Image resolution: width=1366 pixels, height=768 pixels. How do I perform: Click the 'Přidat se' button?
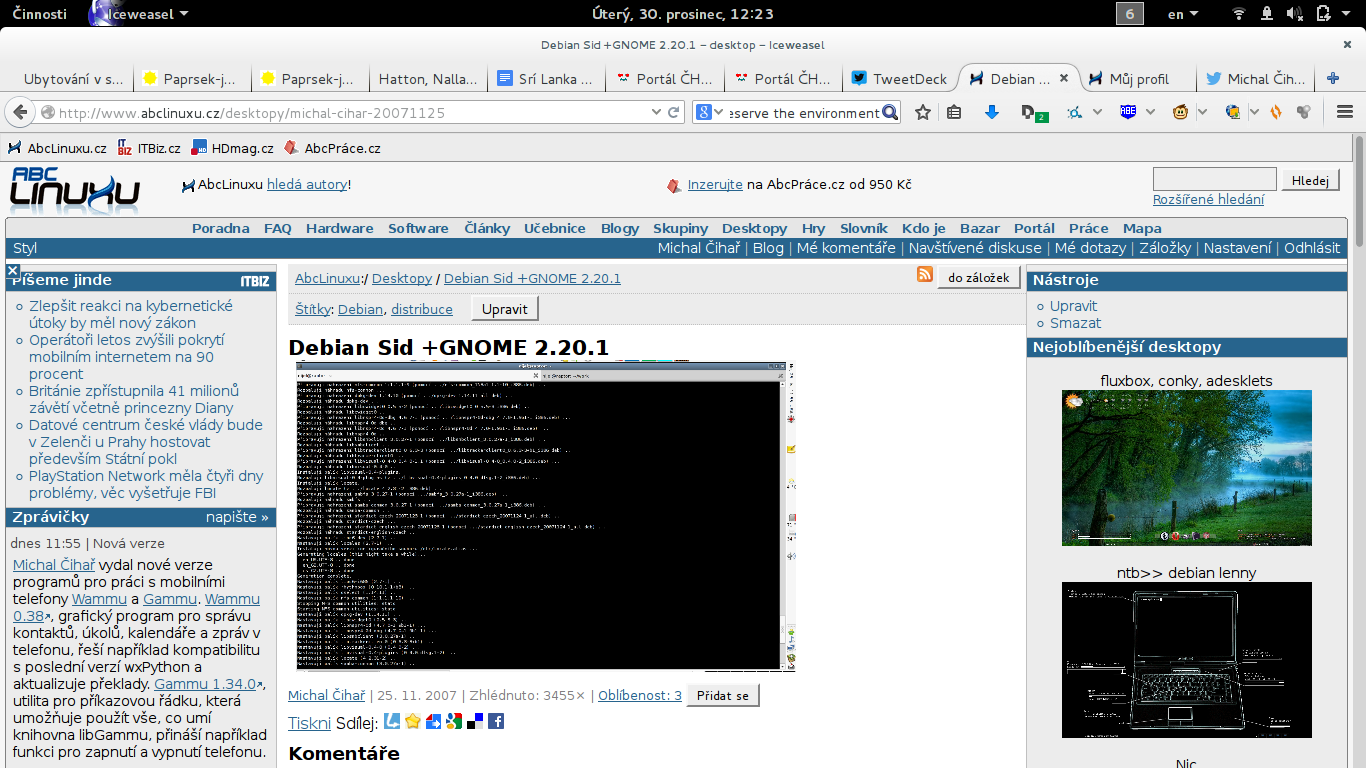[723, 695]
